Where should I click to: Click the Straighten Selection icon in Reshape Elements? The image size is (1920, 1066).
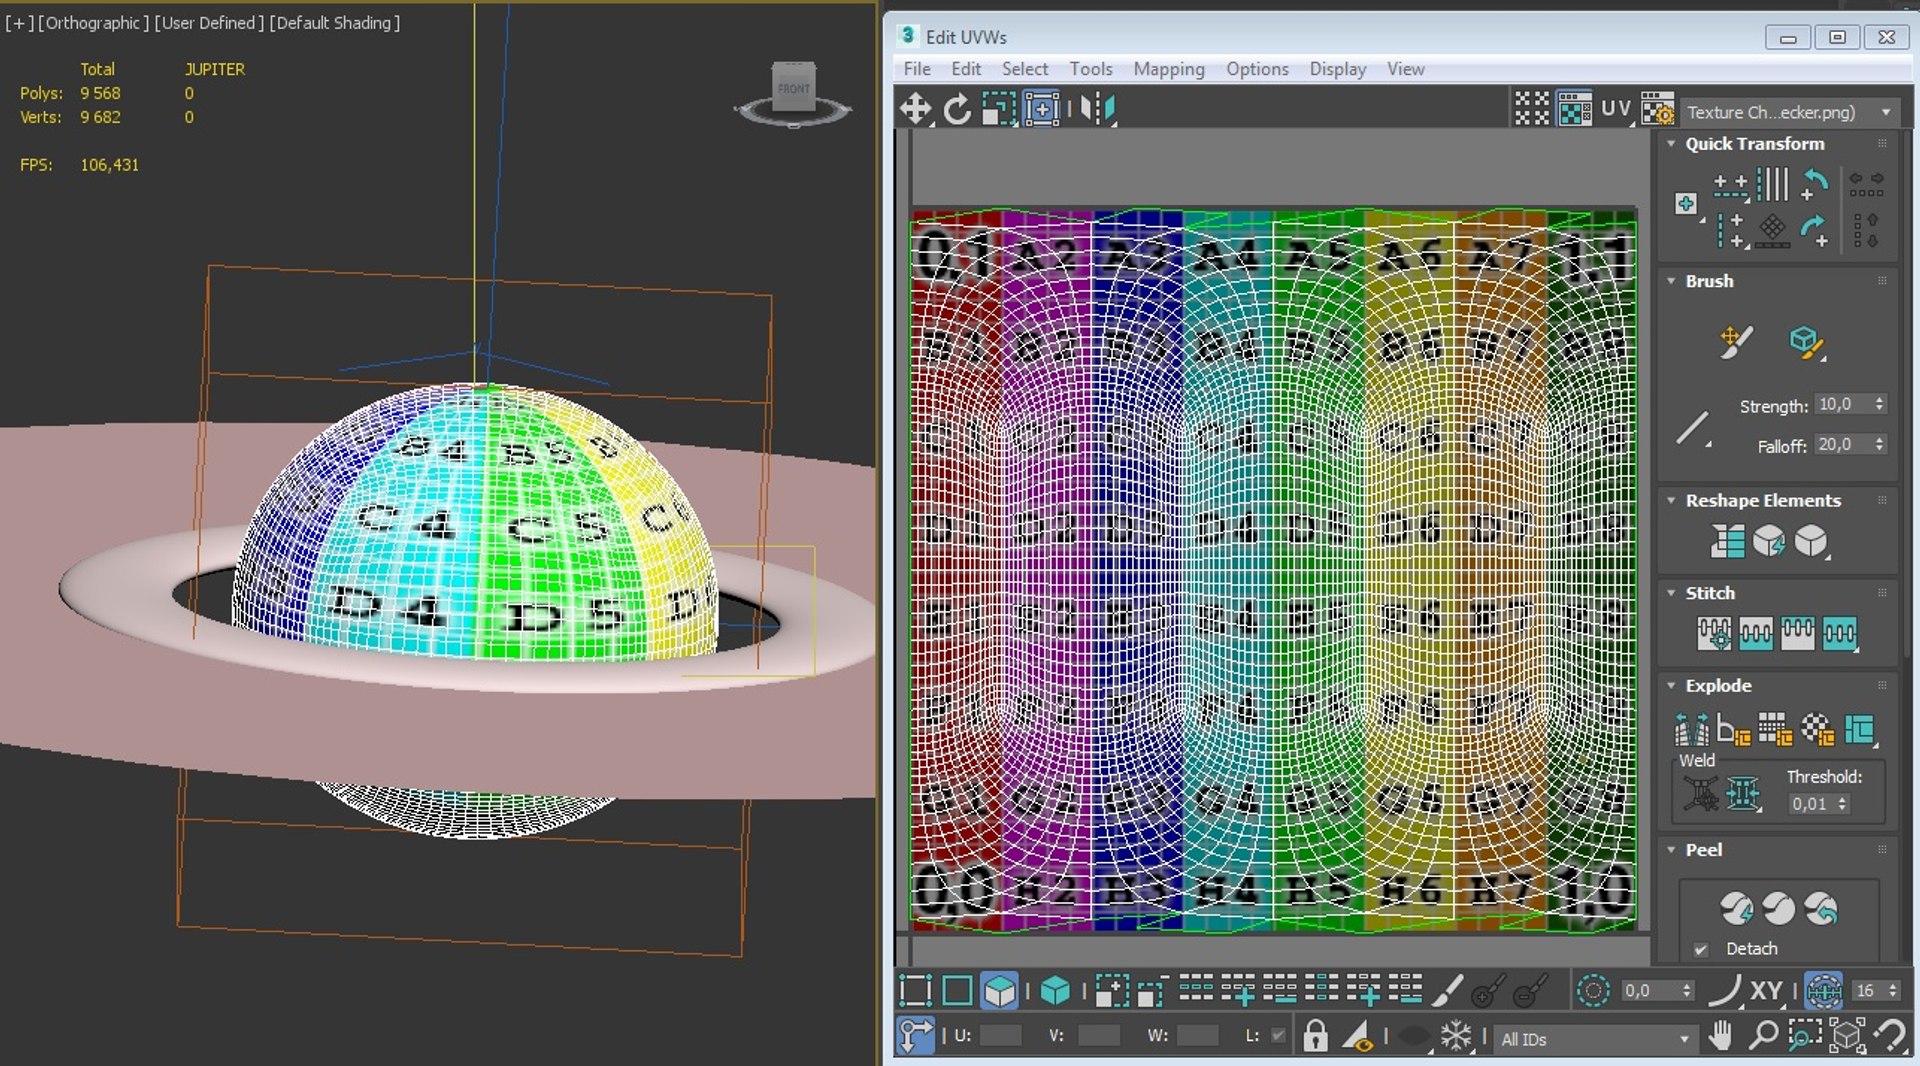coord(1727,542)
